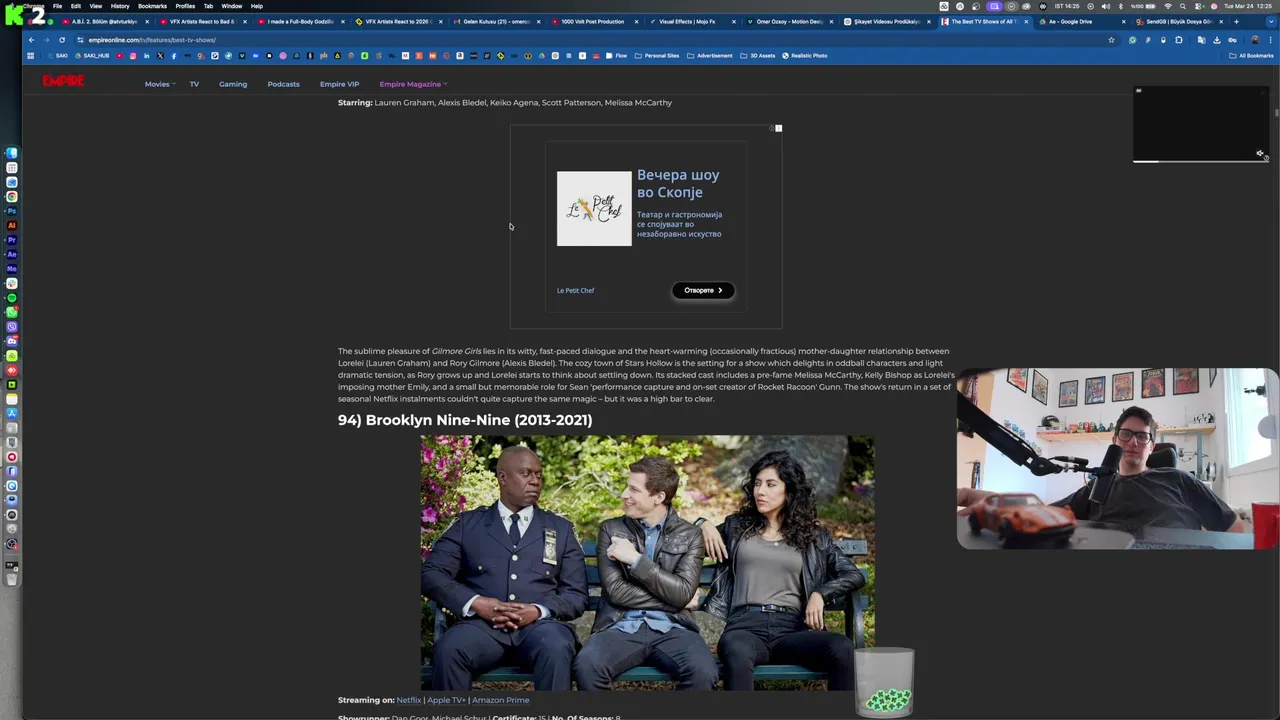Screen dimensions: 1280x720
Task: Launch Premiere Pro from the dock
Action: tap(12, 238)
